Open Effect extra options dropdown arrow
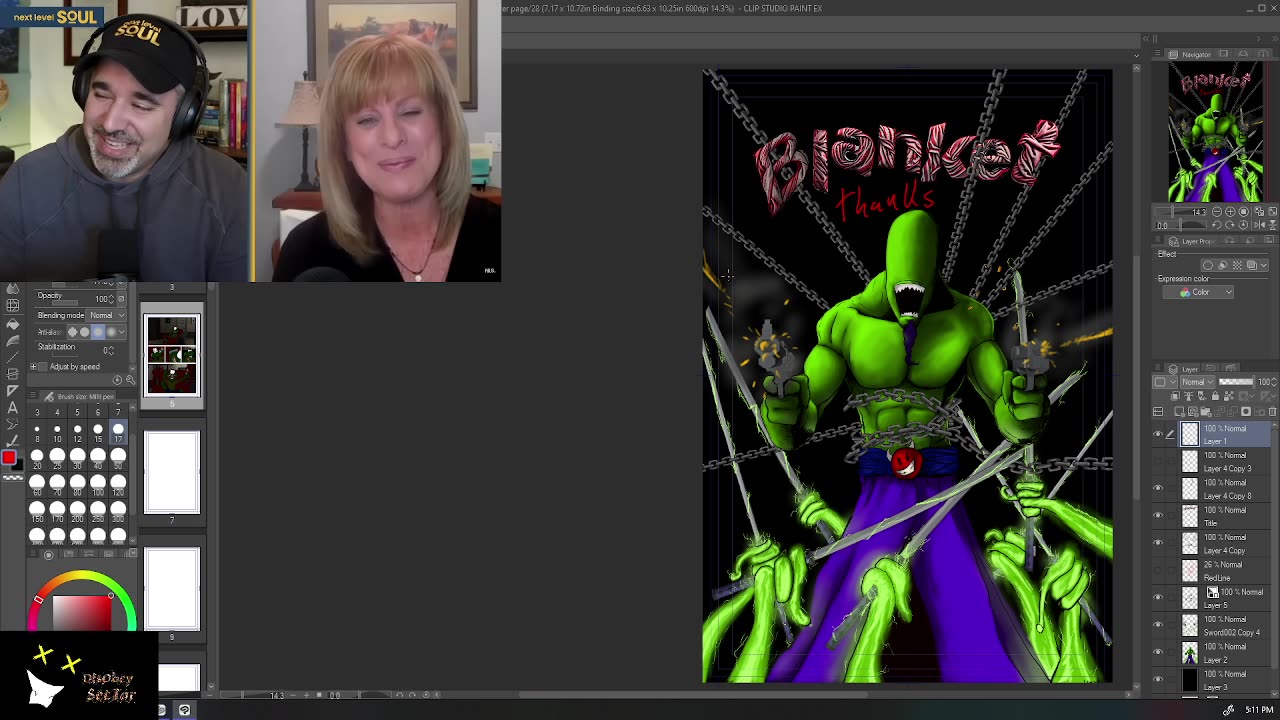Image resolution: width=1280 pixels, height=720 pixels. [1264, 265]
